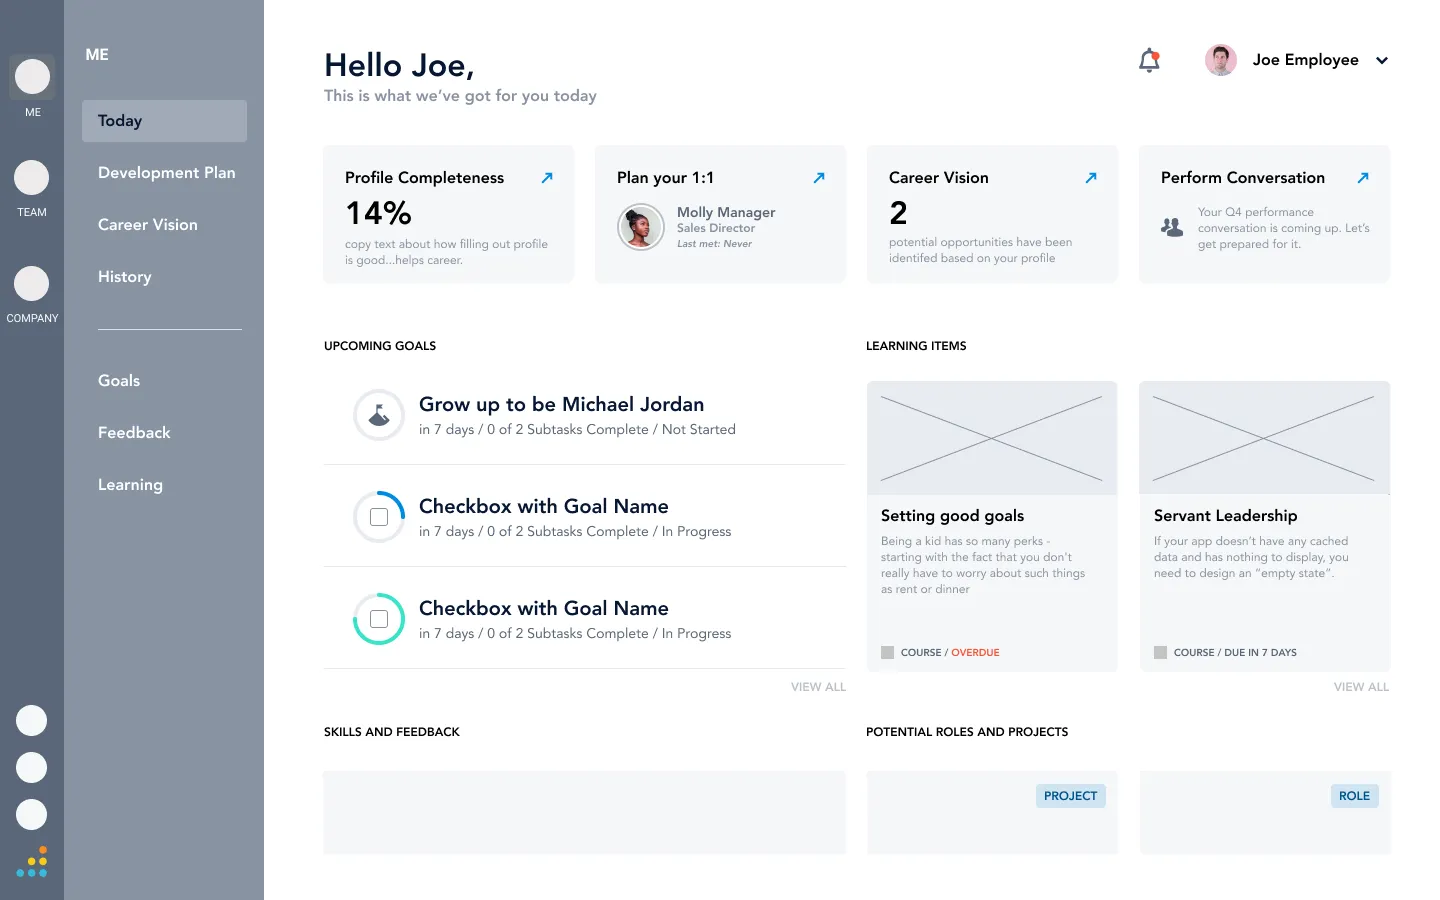1440x900 pixels.
Task: Click the ROLE tag badge
Action: tap(1354, 796)
